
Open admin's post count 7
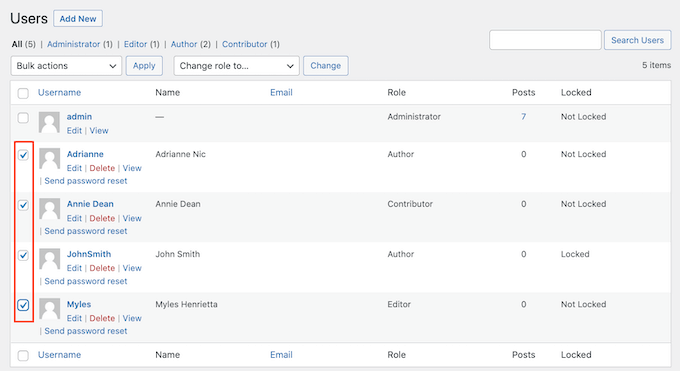tap(523, 117)
